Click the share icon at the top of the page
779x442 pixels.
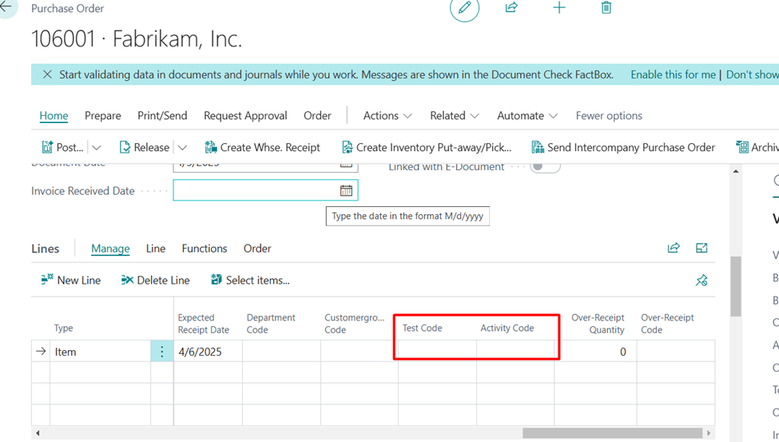[x=511, y=7]
